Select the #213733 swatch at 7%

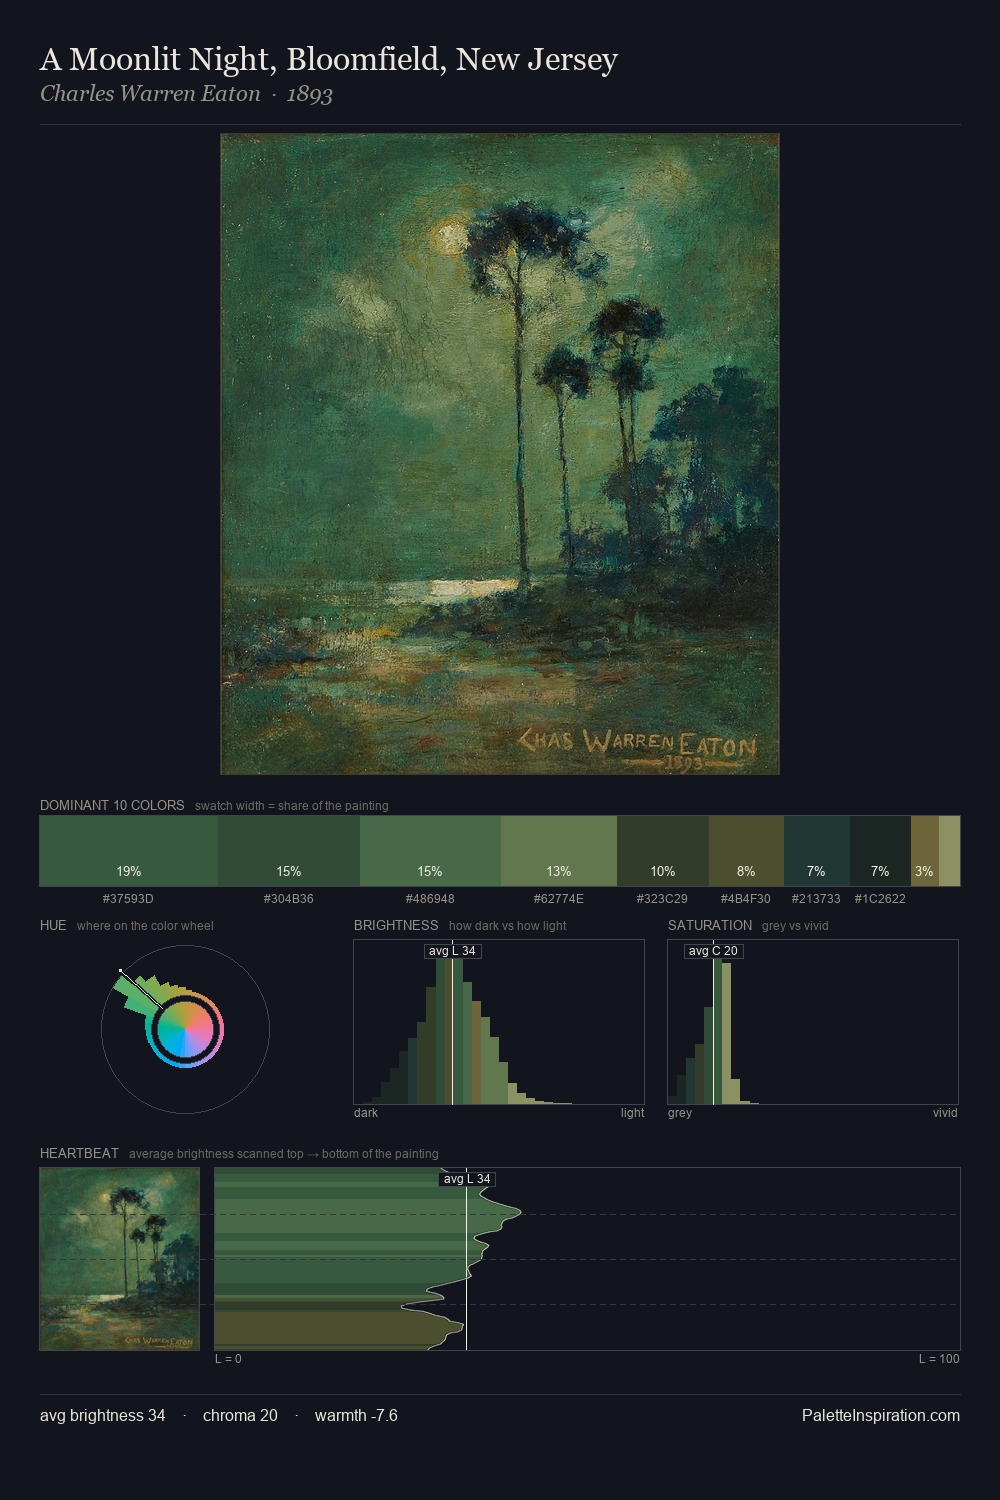pos(817,851)
